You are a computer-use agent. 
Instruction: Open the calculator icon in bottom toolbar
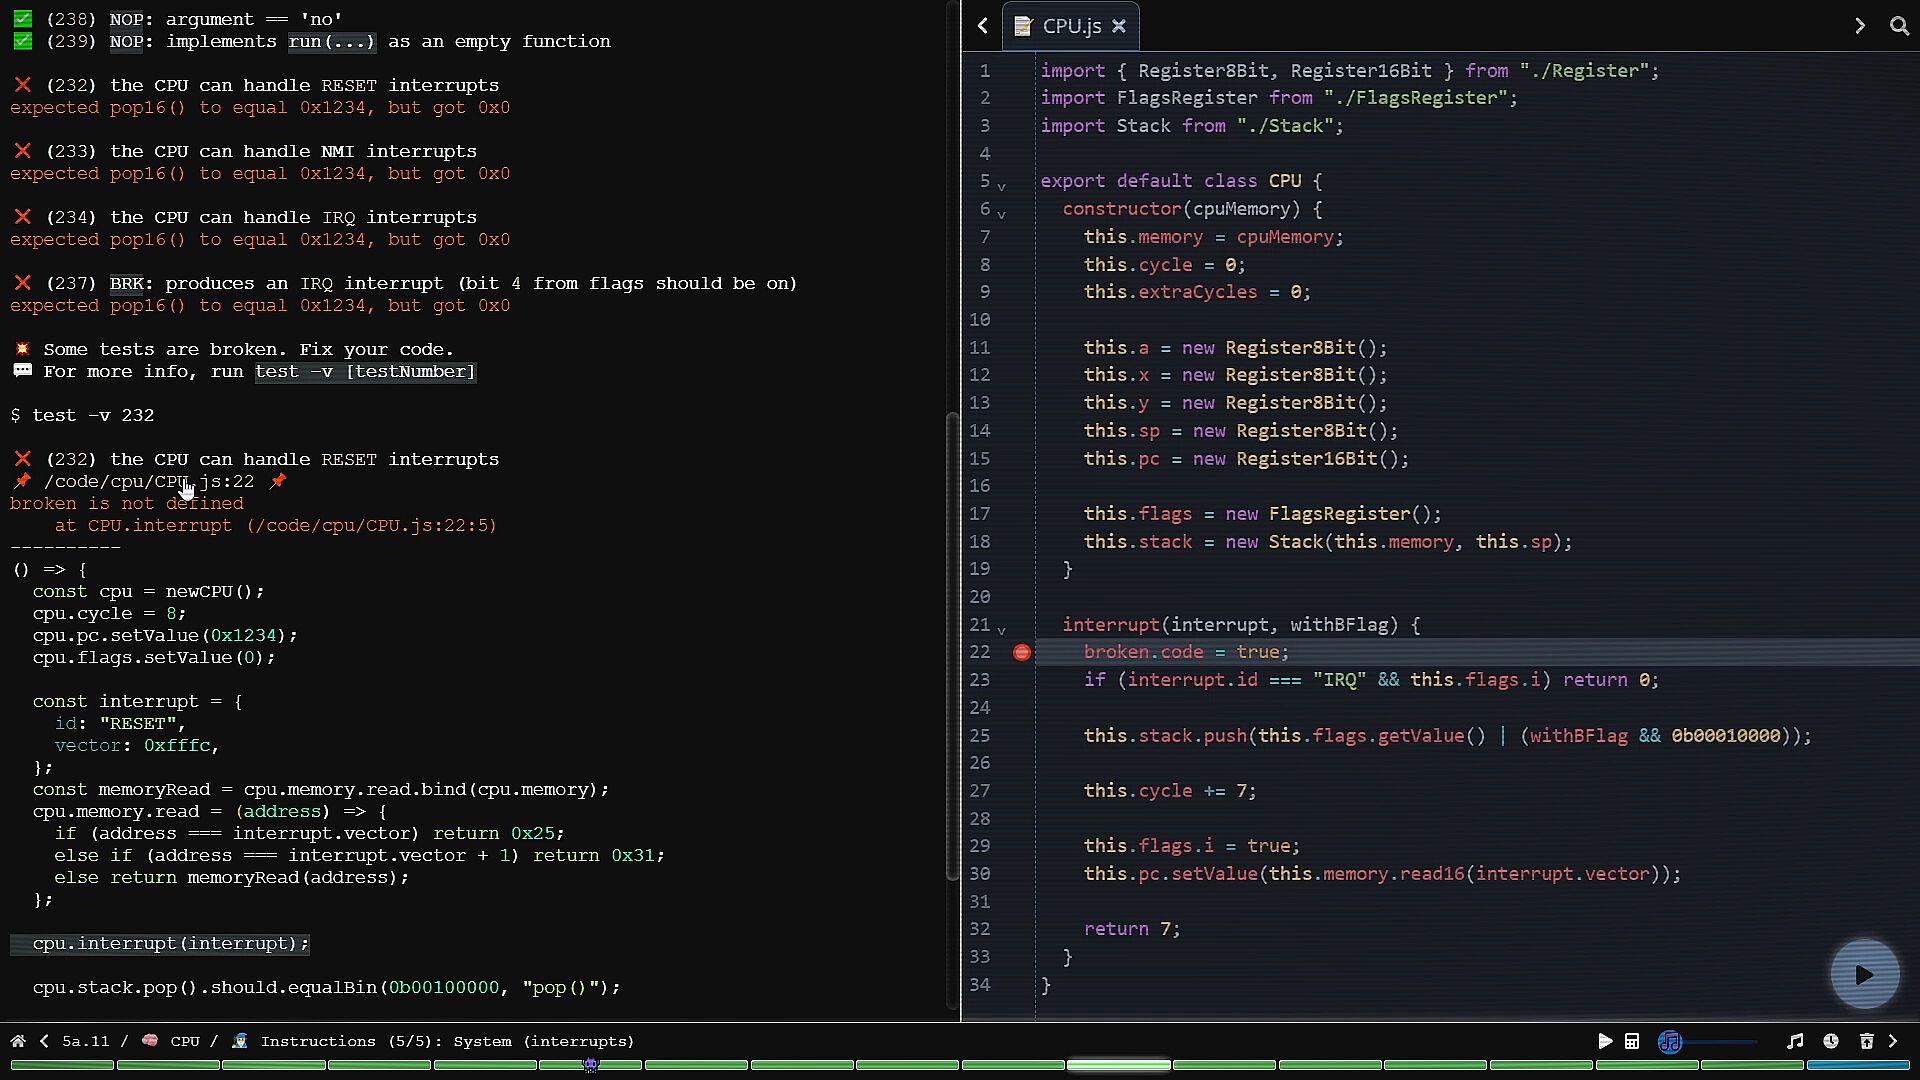coord(1632,1041)
